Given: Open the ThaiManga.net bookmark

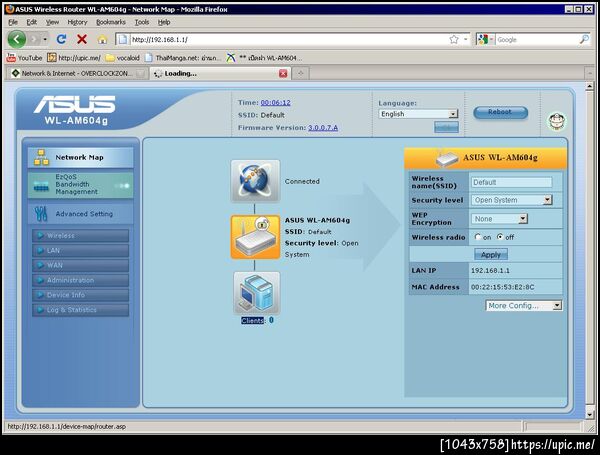Looking at the screenshot, I should [183, 58].
